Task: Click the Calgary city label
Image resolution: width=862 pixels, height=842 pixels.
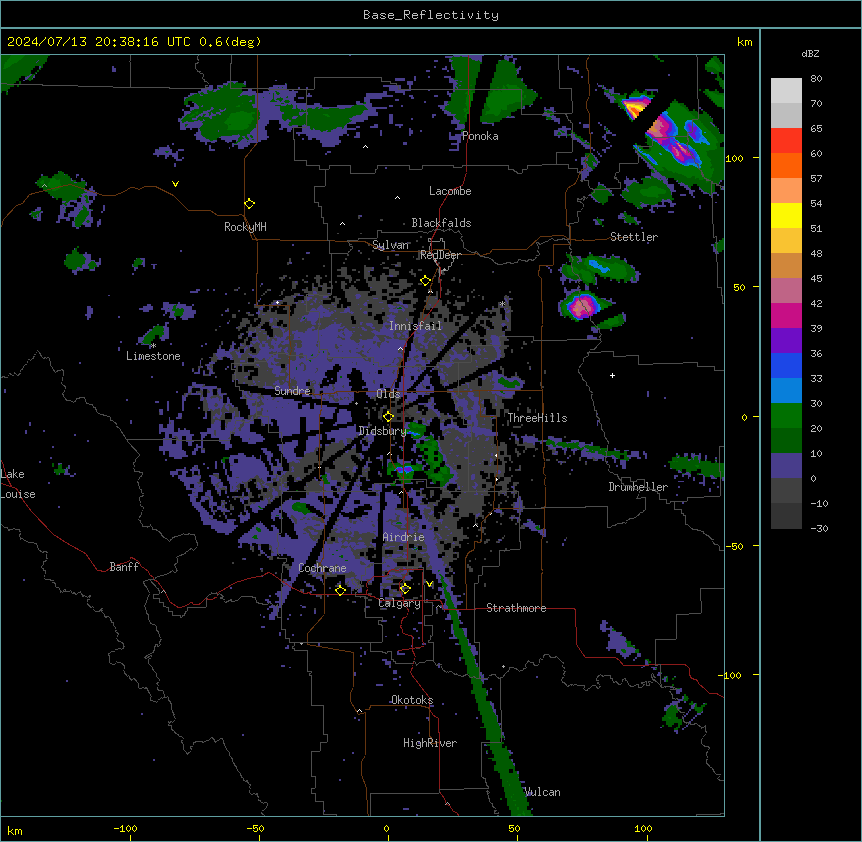Action: click(x=399, y=603)
